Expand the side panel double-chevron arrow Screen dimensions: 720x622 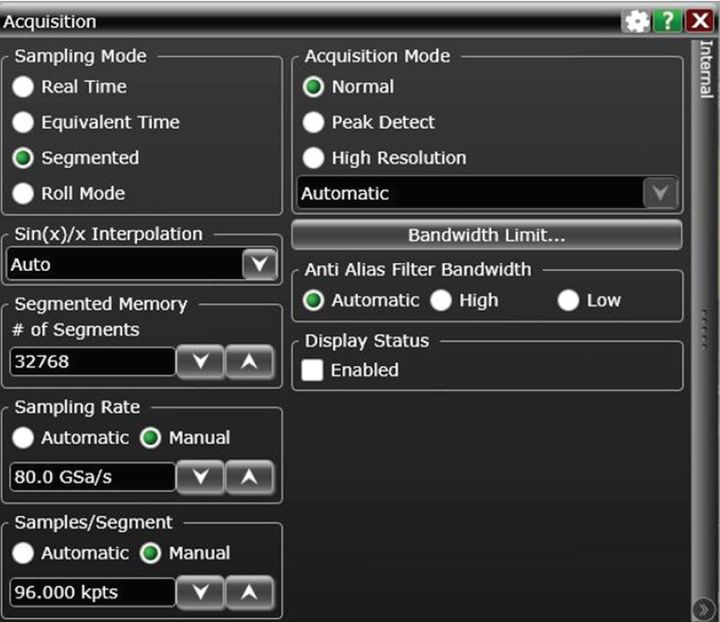pyautogui.click(x=702, y=607)
